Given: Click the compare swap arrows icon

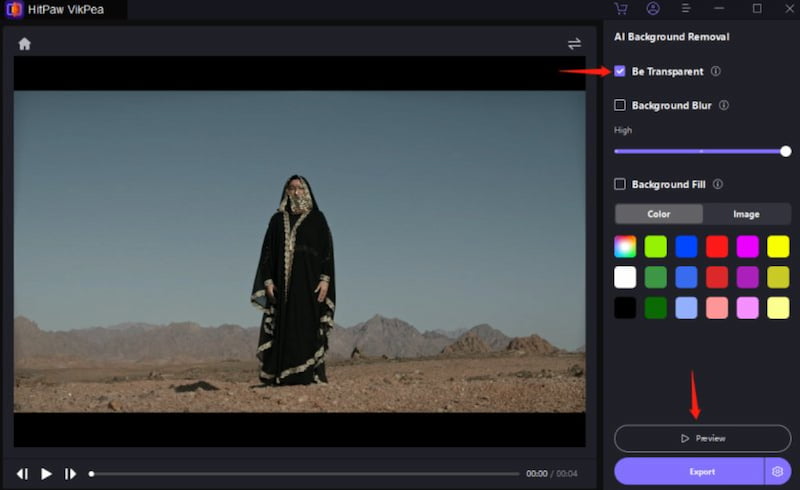Looking at the screenshot, I should [574, 44].
